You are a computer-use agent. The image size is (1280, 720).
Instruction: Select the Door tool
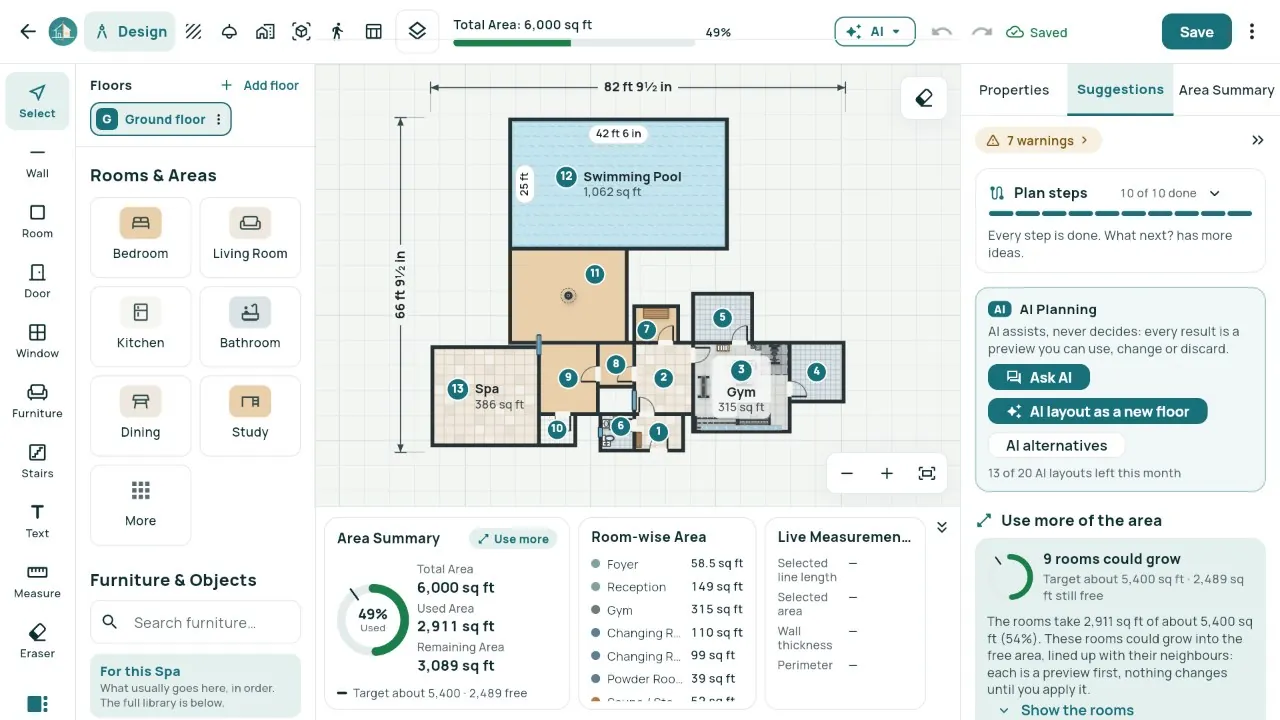click(x=37, y=281)
